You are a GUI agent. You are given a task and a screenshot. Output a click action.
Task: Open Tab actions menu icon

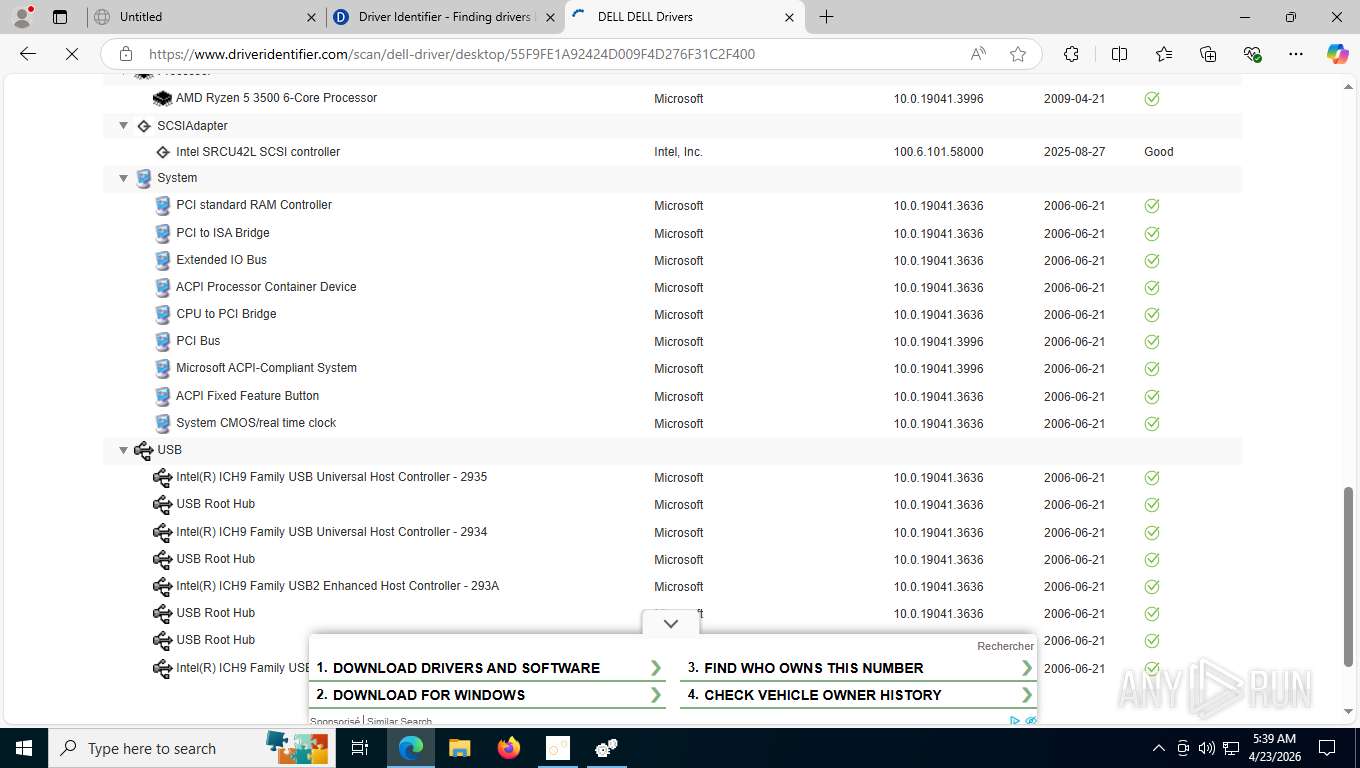[x=60, y=17]
